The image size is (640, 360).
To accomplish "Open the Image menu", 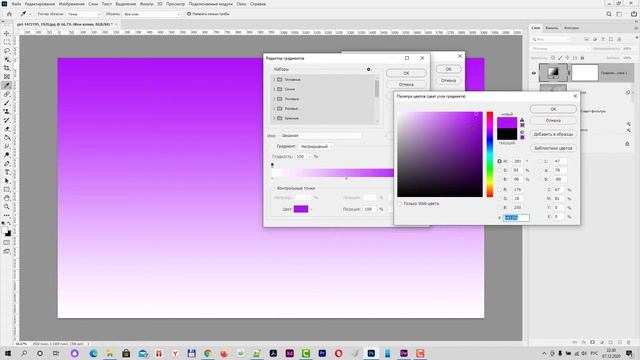I will [71, 4].
